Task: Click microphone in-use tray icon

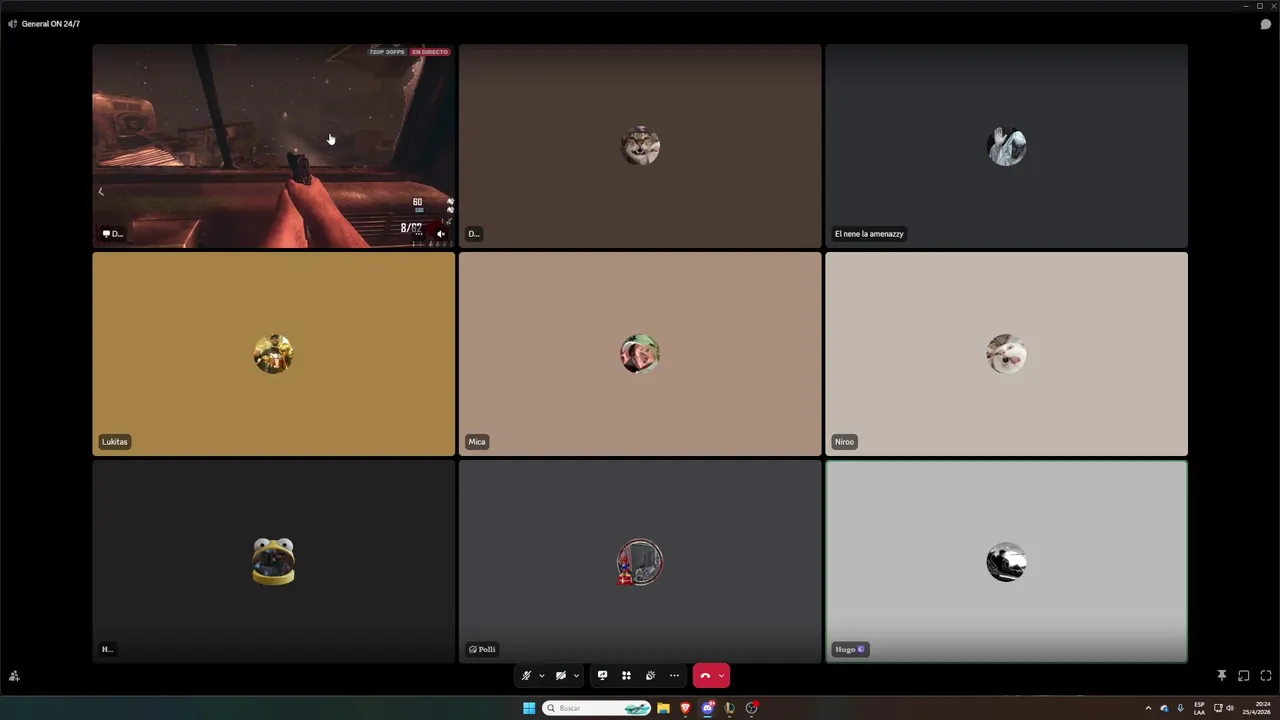Action: tap(1180, 708)
